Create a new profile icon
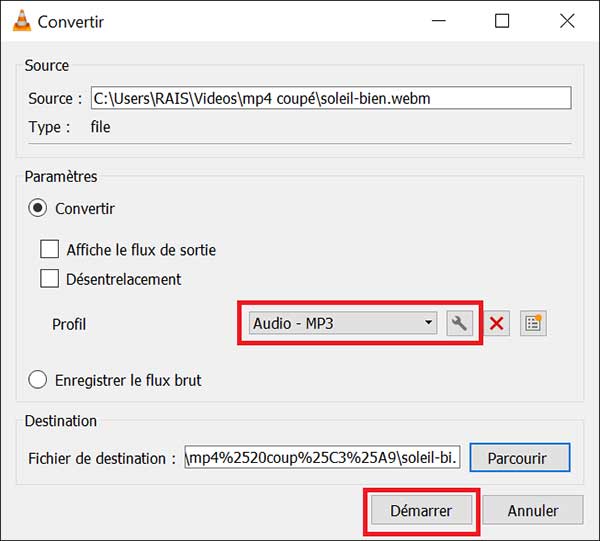The image size is (600, 541). (x=533, y=324)
